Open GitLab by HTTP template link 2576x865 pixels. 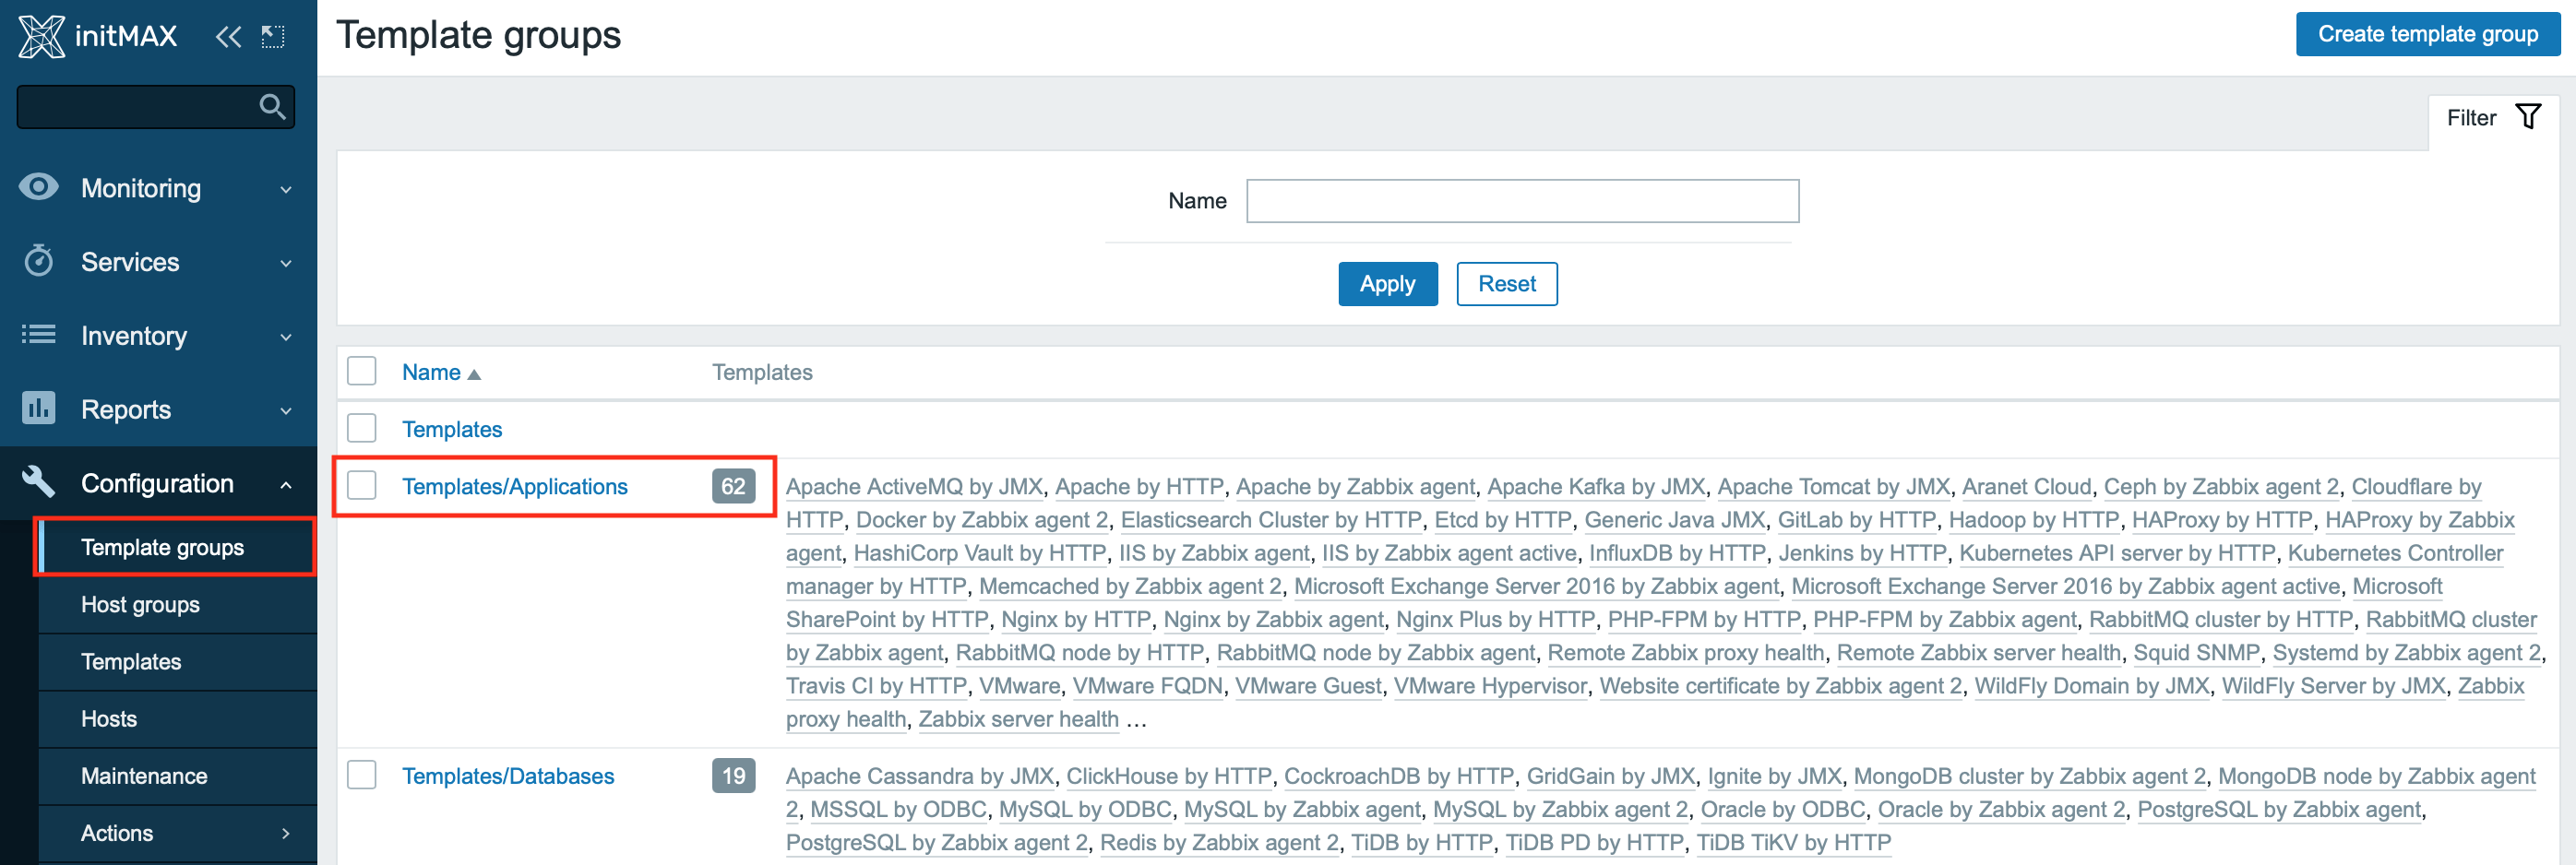tap(1856, 520)
